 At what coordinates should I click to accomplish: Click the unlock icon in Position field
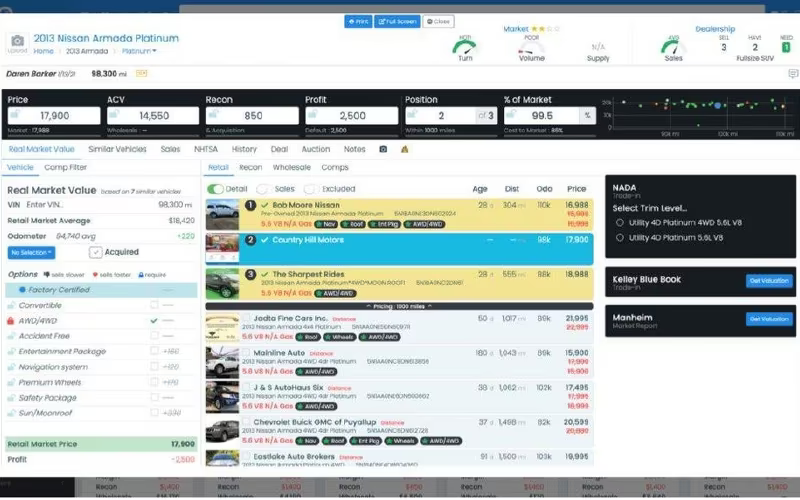413,114
